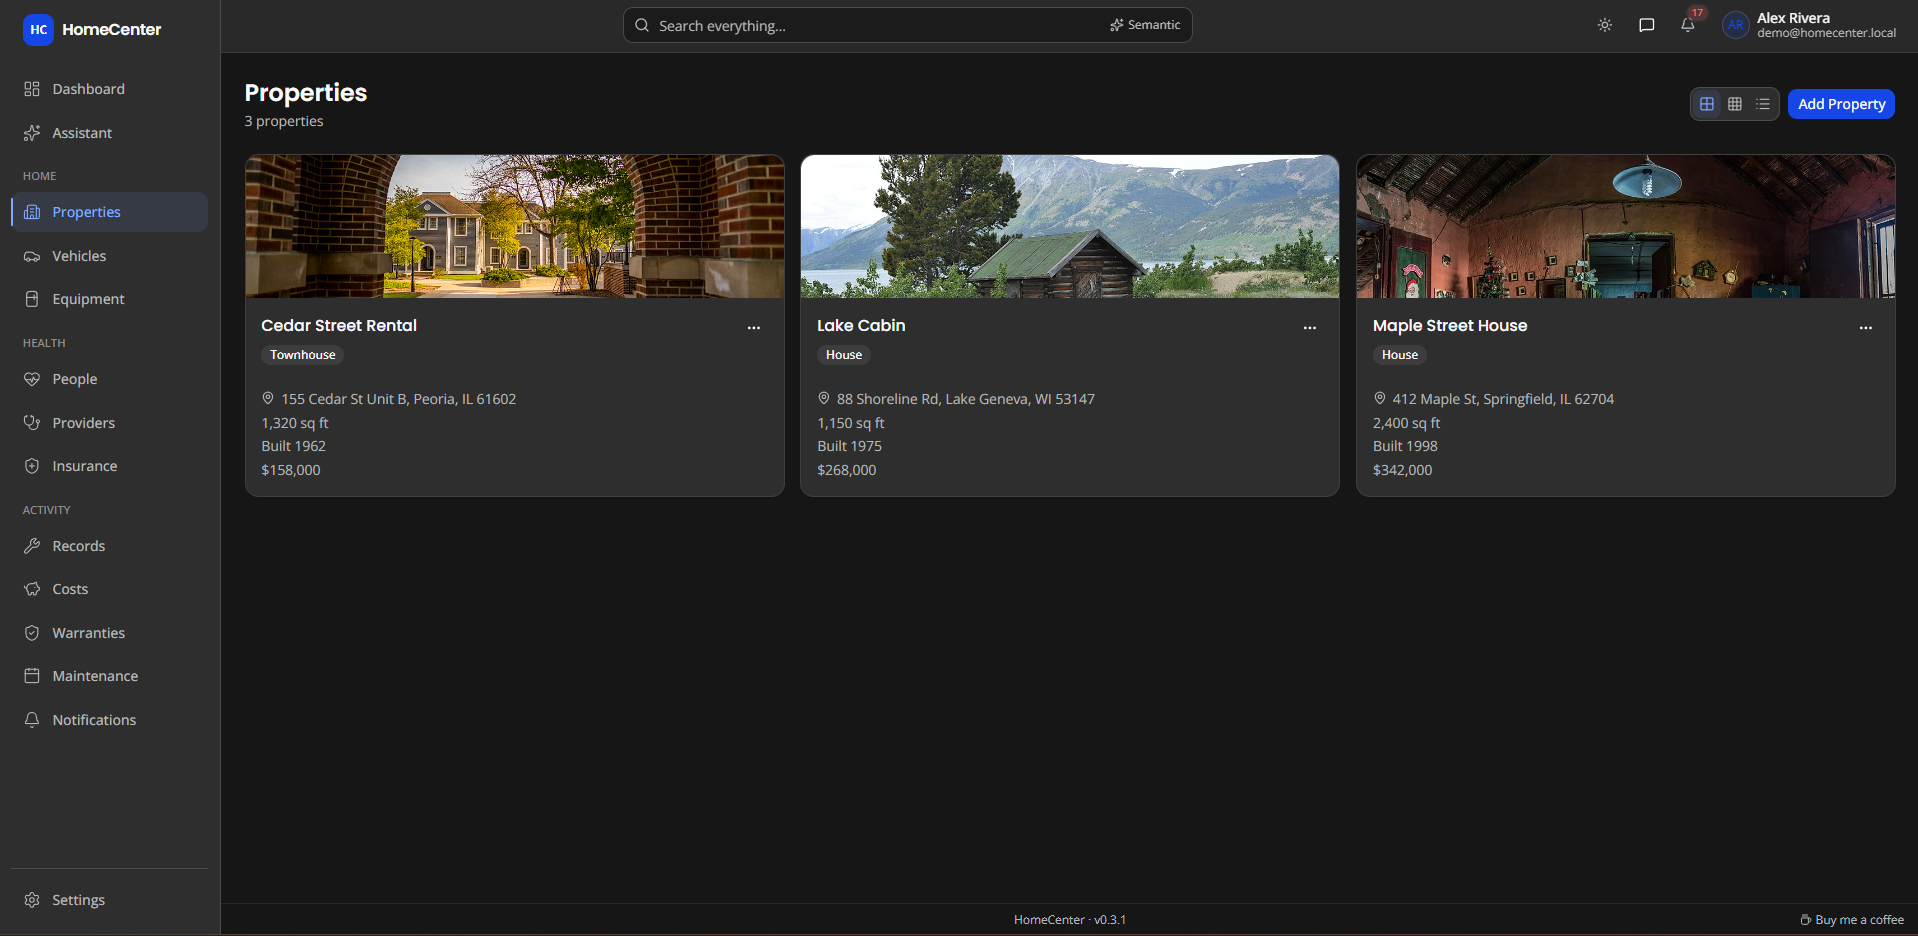Open the notifications bell with badge
Viewport: 1918px width, 936px height.
point(1688,25)
